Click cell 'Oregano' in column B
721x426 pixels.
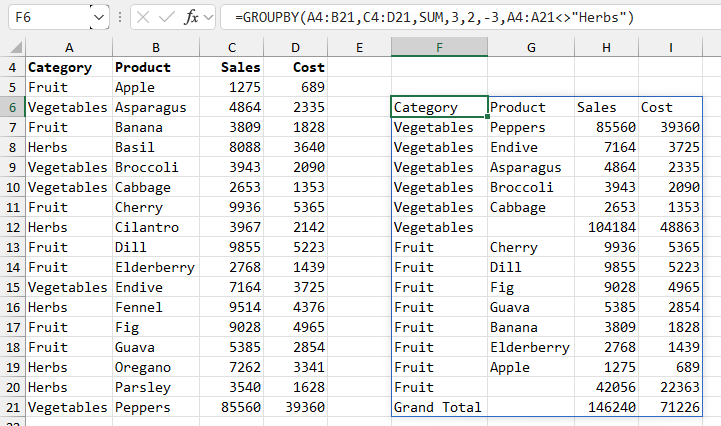tap(156, 368)
